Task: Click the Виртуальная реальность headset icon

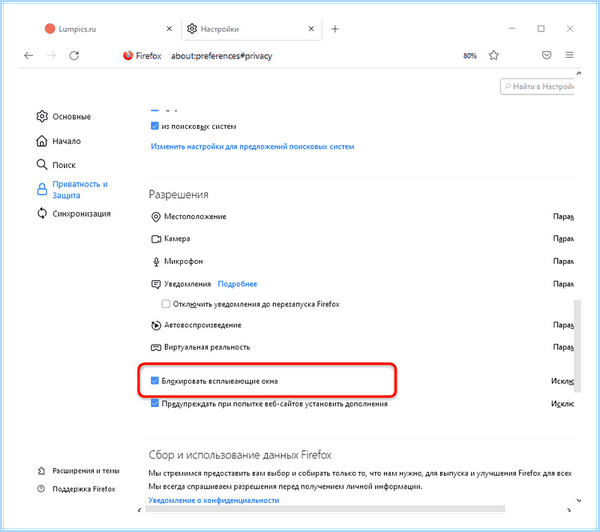Action: click(x=156, y=348)
